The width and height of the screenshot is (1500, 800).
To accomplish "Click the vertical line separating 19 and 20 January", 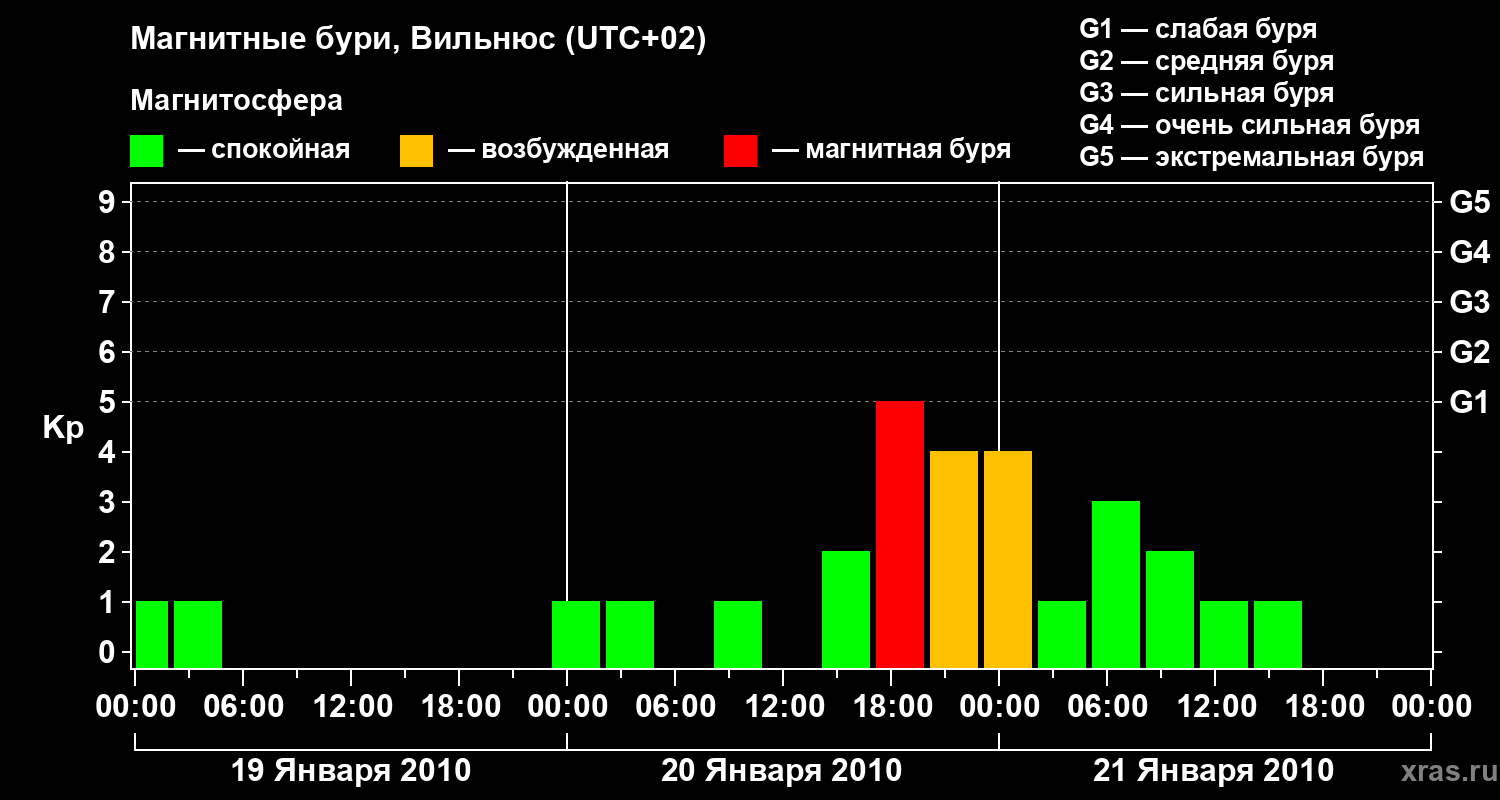I will (567, 425).
